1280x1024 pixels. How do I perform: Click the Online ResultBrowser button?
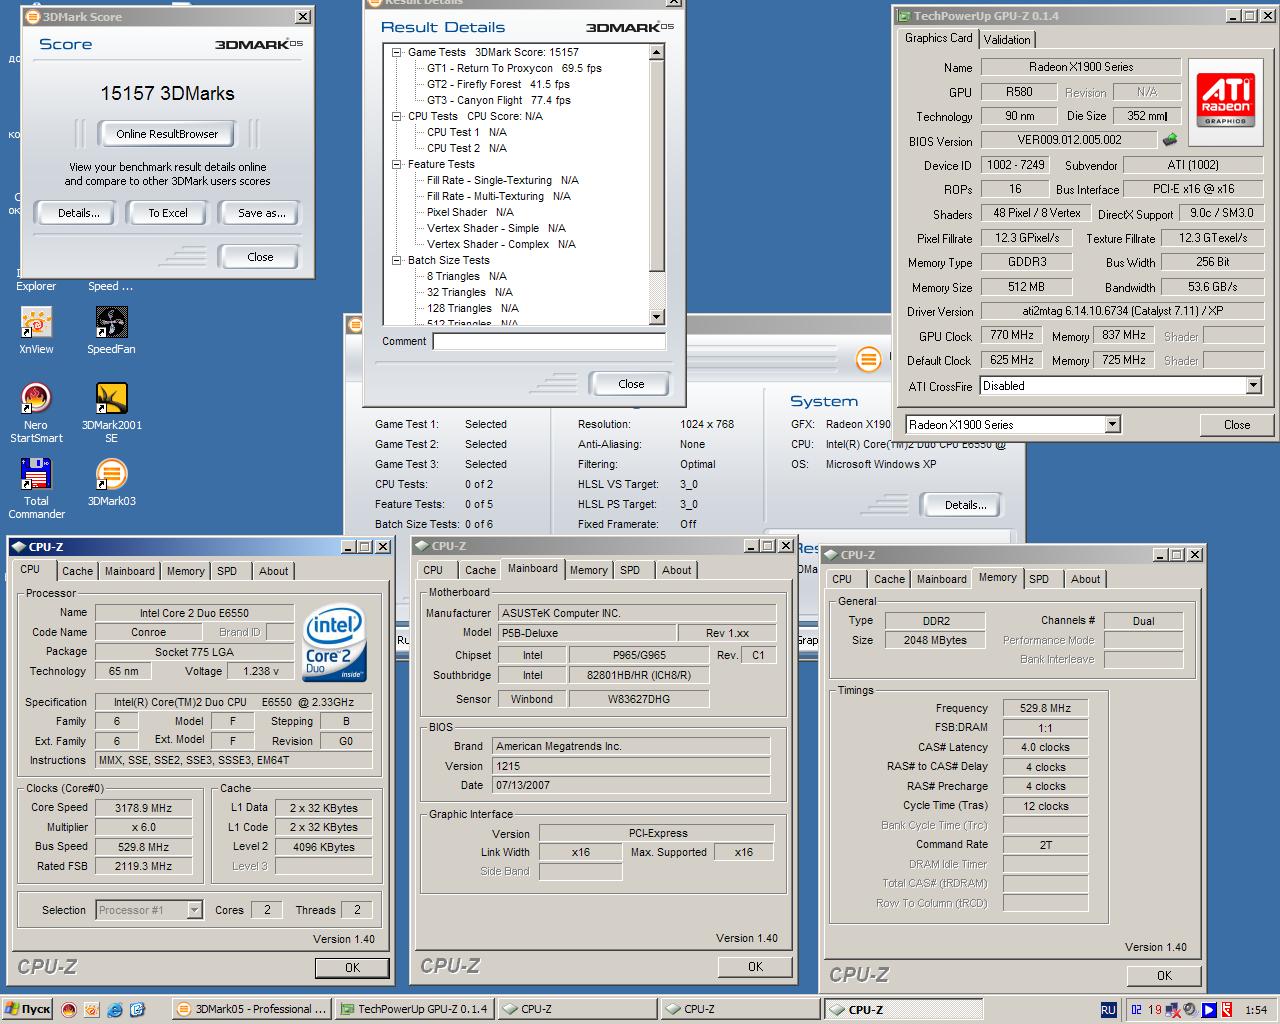pyautogui.click(x=167, y=134)
